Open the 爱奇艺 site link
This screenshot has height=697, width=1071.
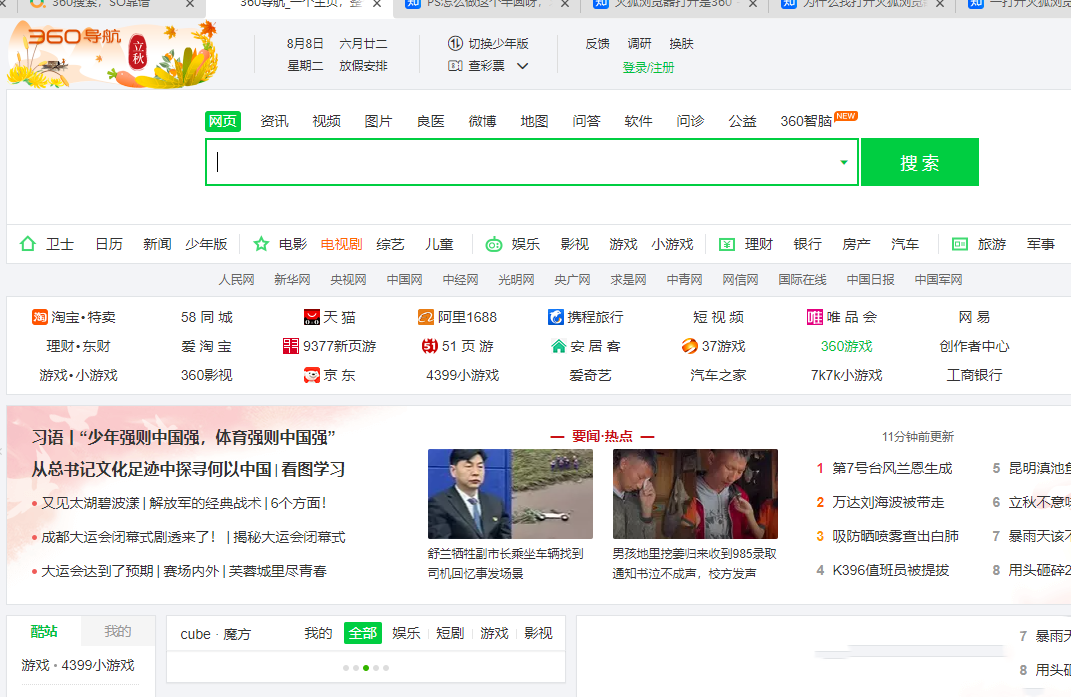pyautogui.click(x=590, y=375)
